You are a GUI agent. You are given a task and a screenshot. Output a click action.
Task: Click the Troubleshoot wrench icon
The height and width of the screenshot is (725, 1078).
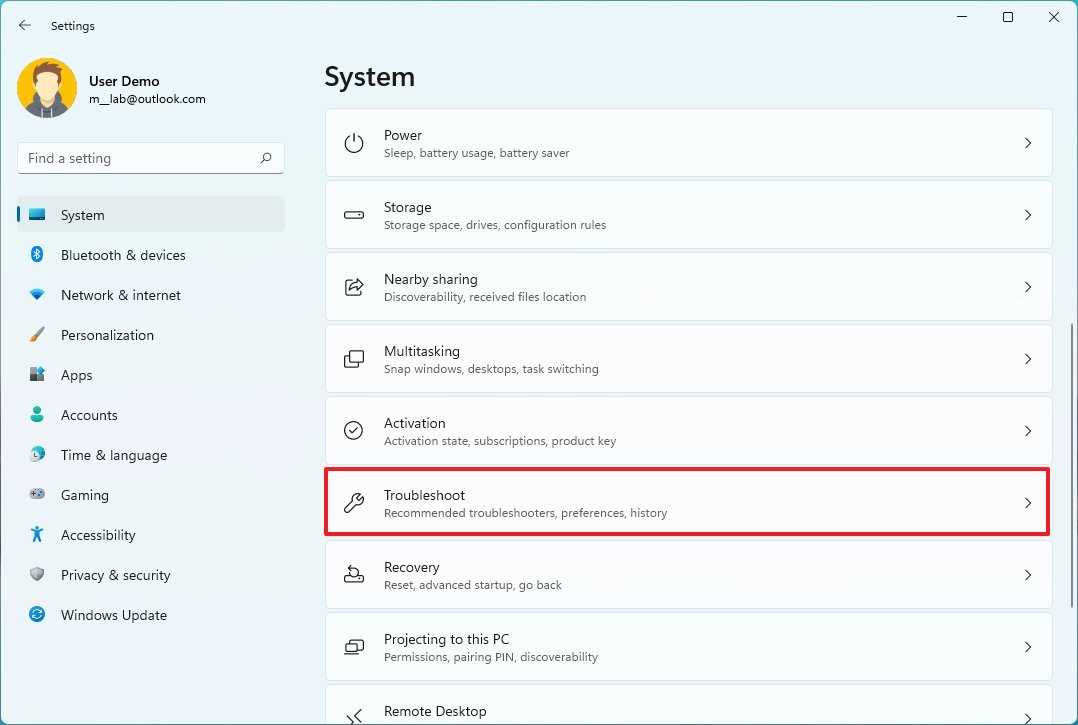click(354, 503)
